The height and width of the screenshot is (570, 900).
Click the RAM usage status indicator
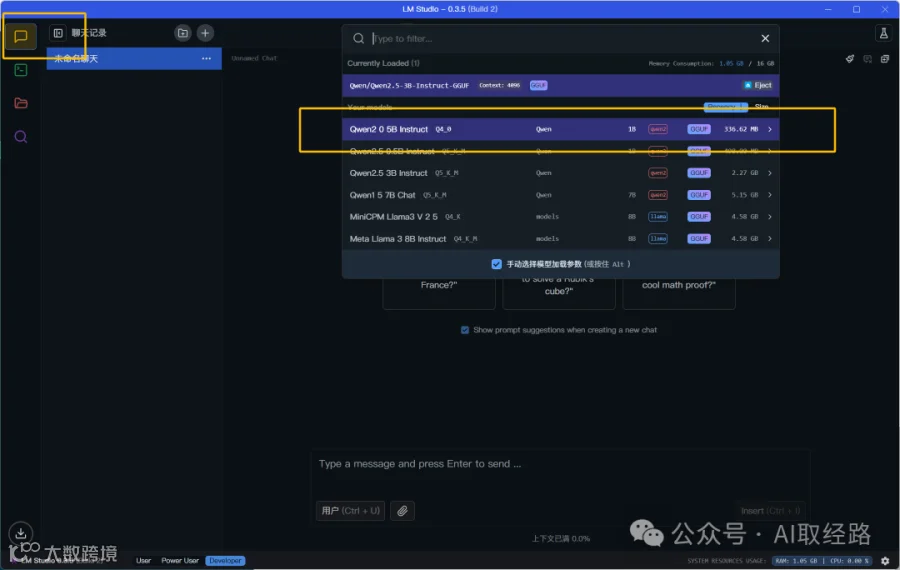click(x=796, y=560)
